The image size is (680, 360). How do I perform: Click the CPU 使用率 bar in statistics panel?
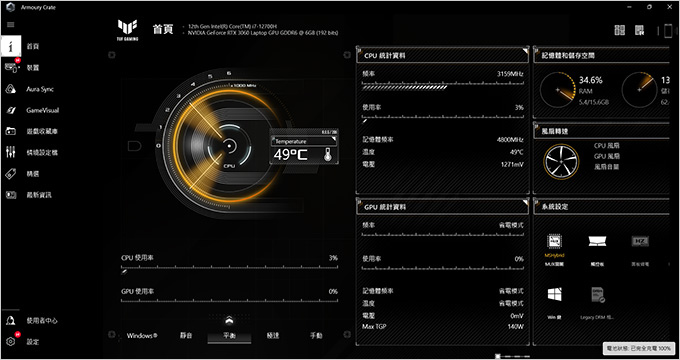pos(443,119)
